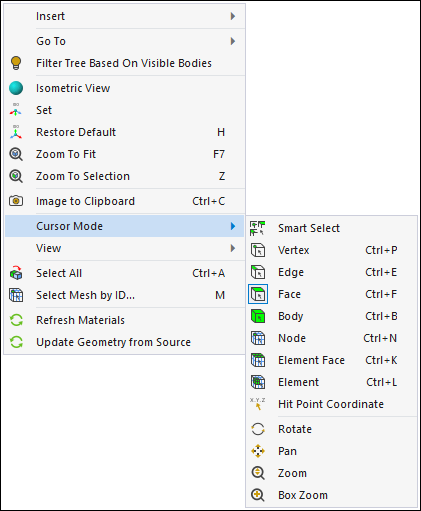This screenshot has height=511, width=421.
Task: Pick the Node cursor mode label
Action: [x=292, y=338]
